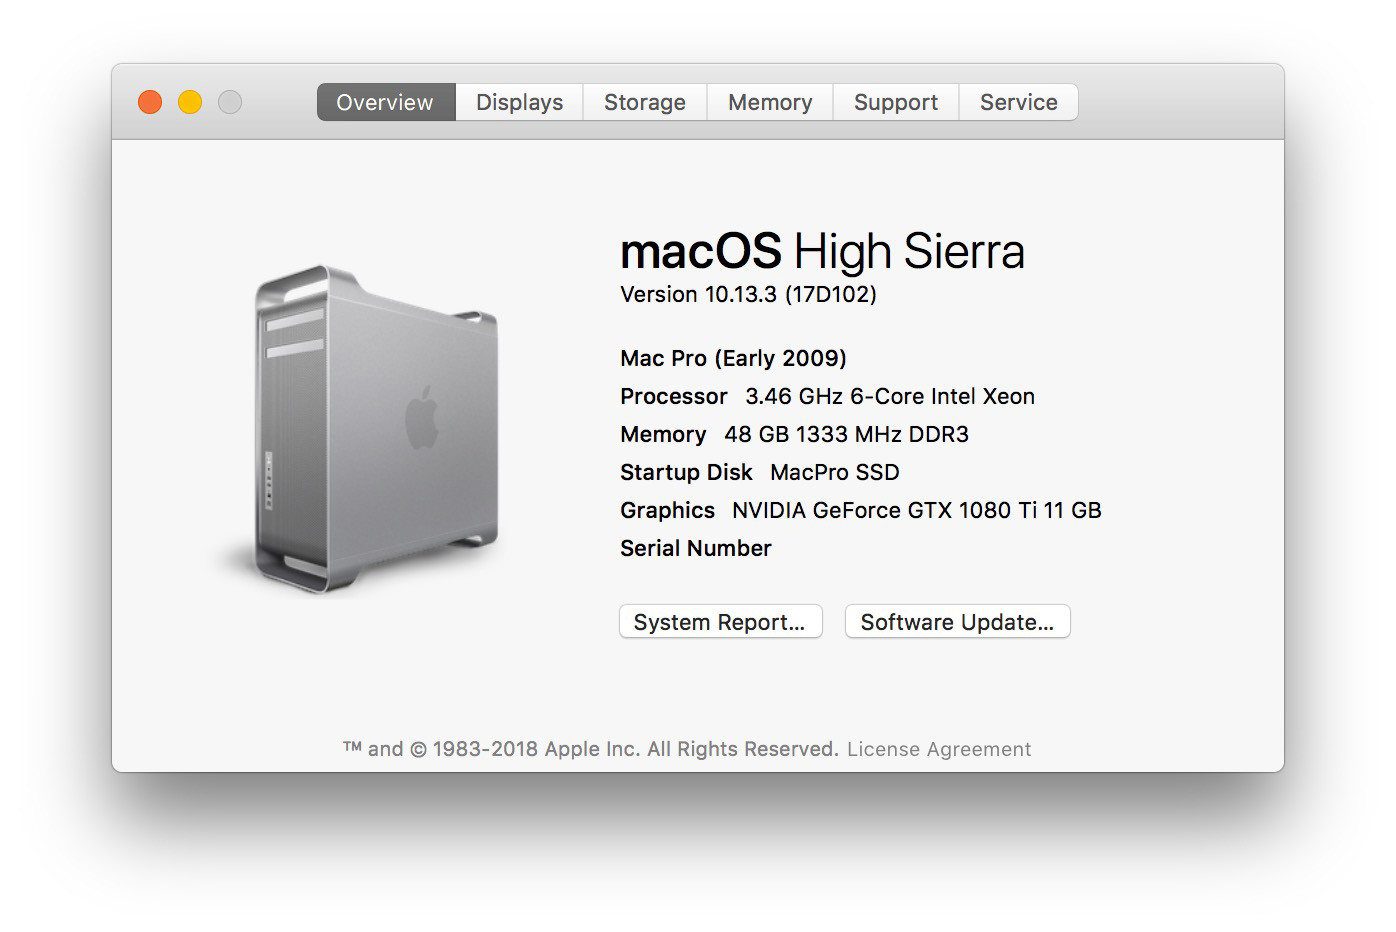Open the Storage tab
The image size is (1396, 932).
click(645, 102)
